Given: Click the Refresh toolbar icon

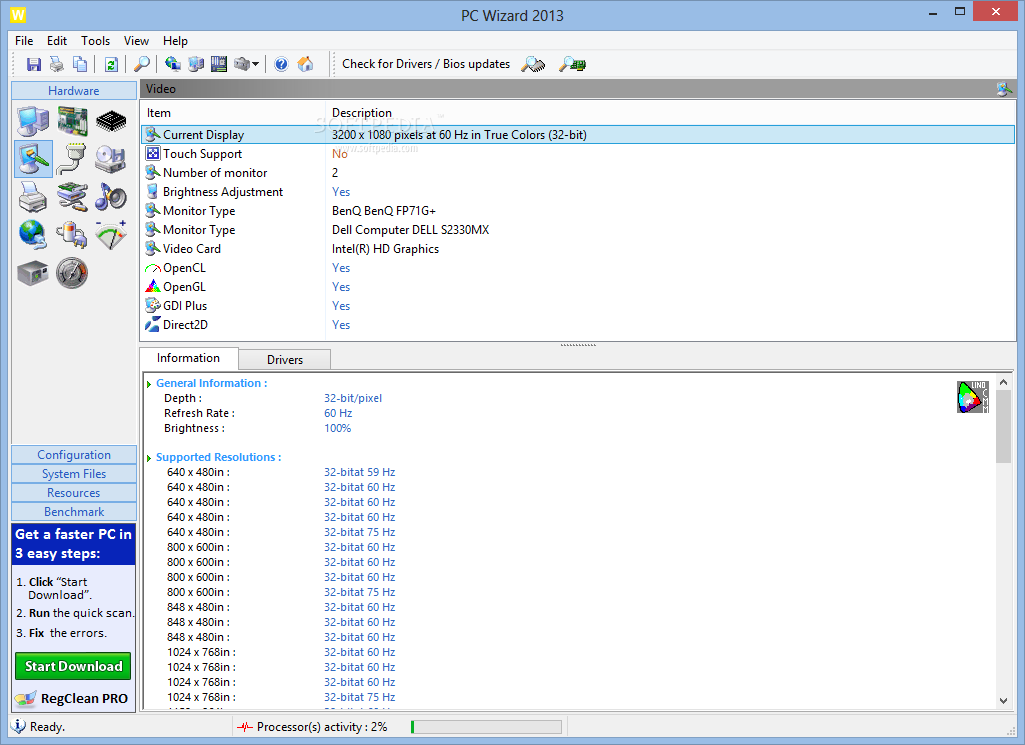Looking at the screenshot, I should click(x=111, y=64).
